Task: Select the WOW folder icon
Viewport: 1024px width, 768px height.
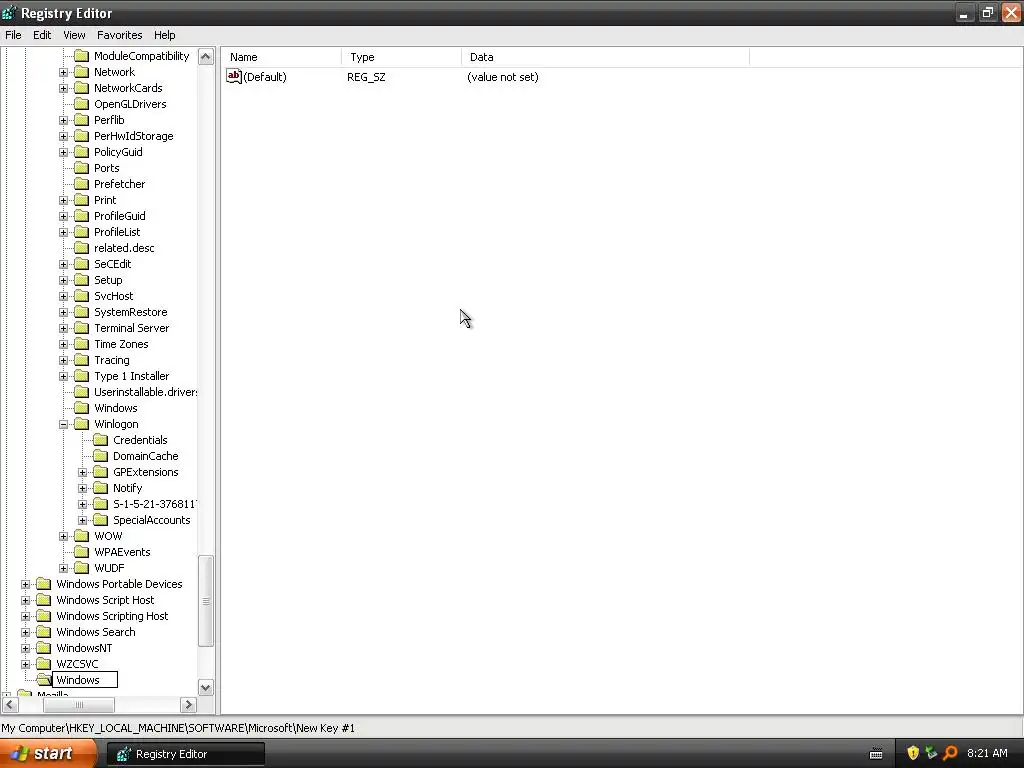Action: [x=82, y=536]
